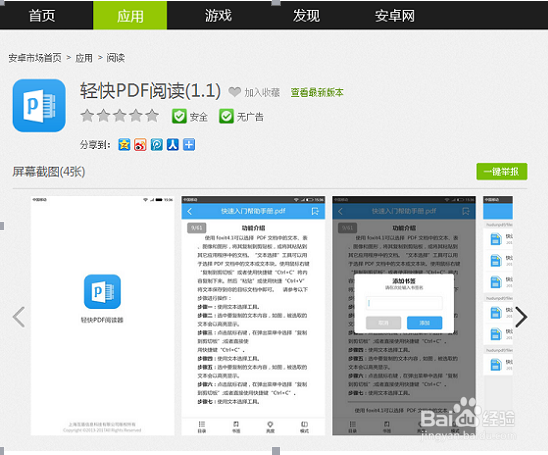Click the fifth rating star
Screen dimensions: 548x455
[x=152, y=116]
